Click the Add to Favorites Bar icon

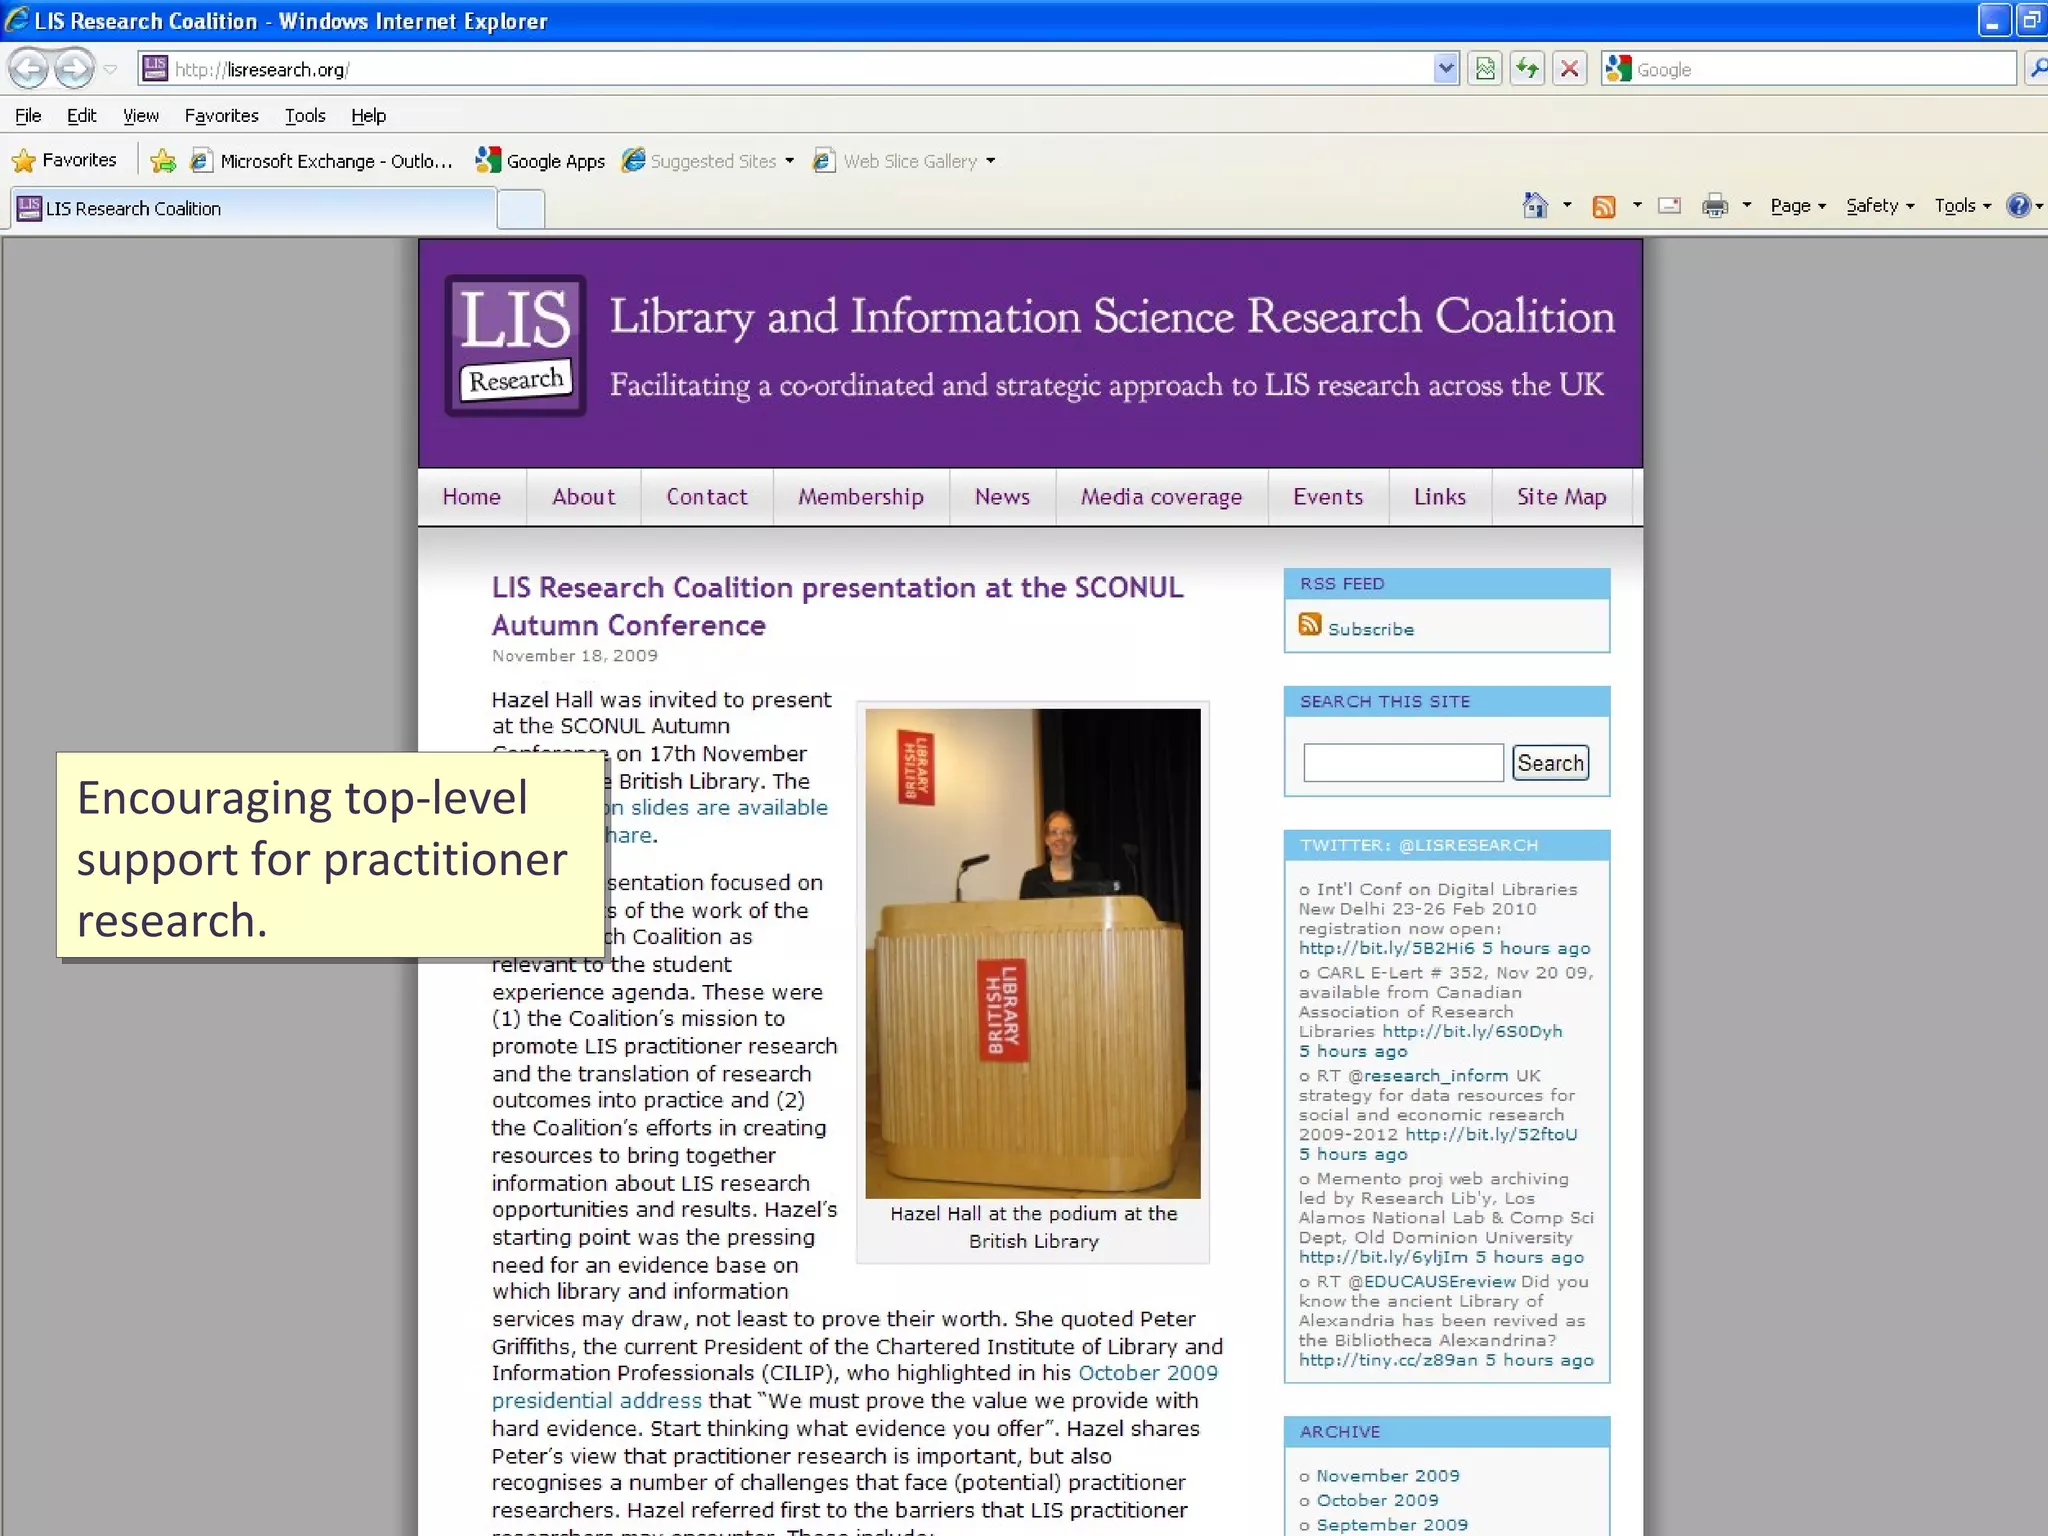(163, 160)
